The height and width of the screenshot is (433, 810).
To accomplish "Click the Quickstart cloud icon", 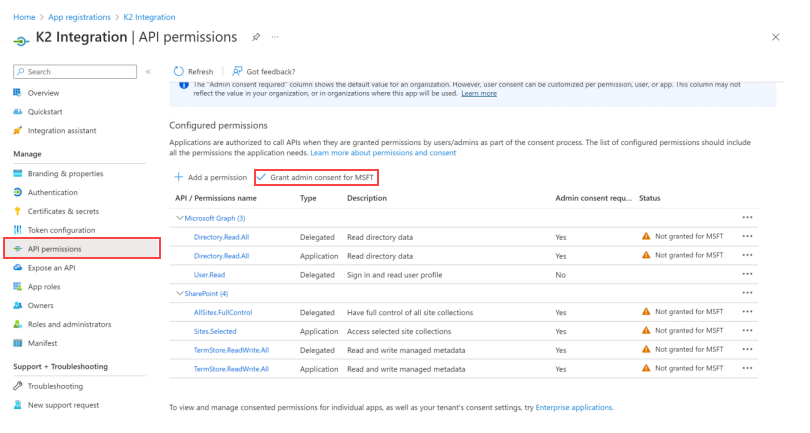I will click(18, 112).
